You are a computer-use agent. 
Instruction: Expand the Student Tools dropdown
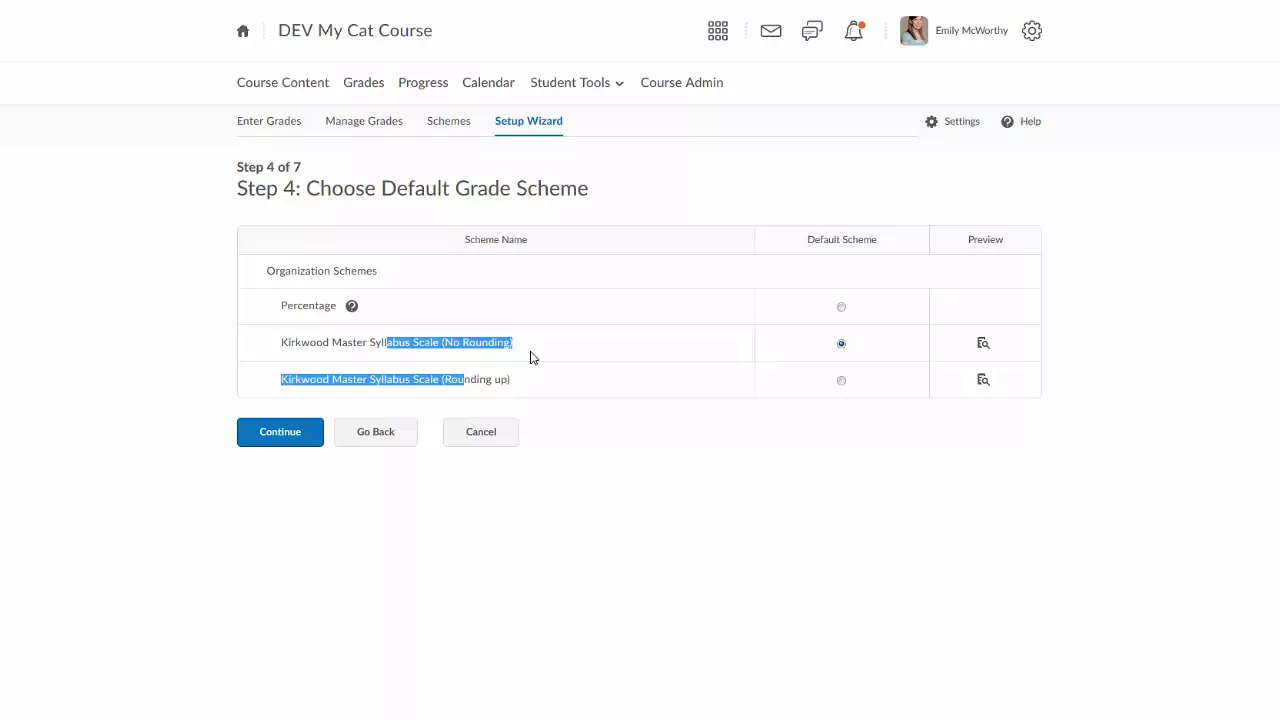(x=577, y=83)
